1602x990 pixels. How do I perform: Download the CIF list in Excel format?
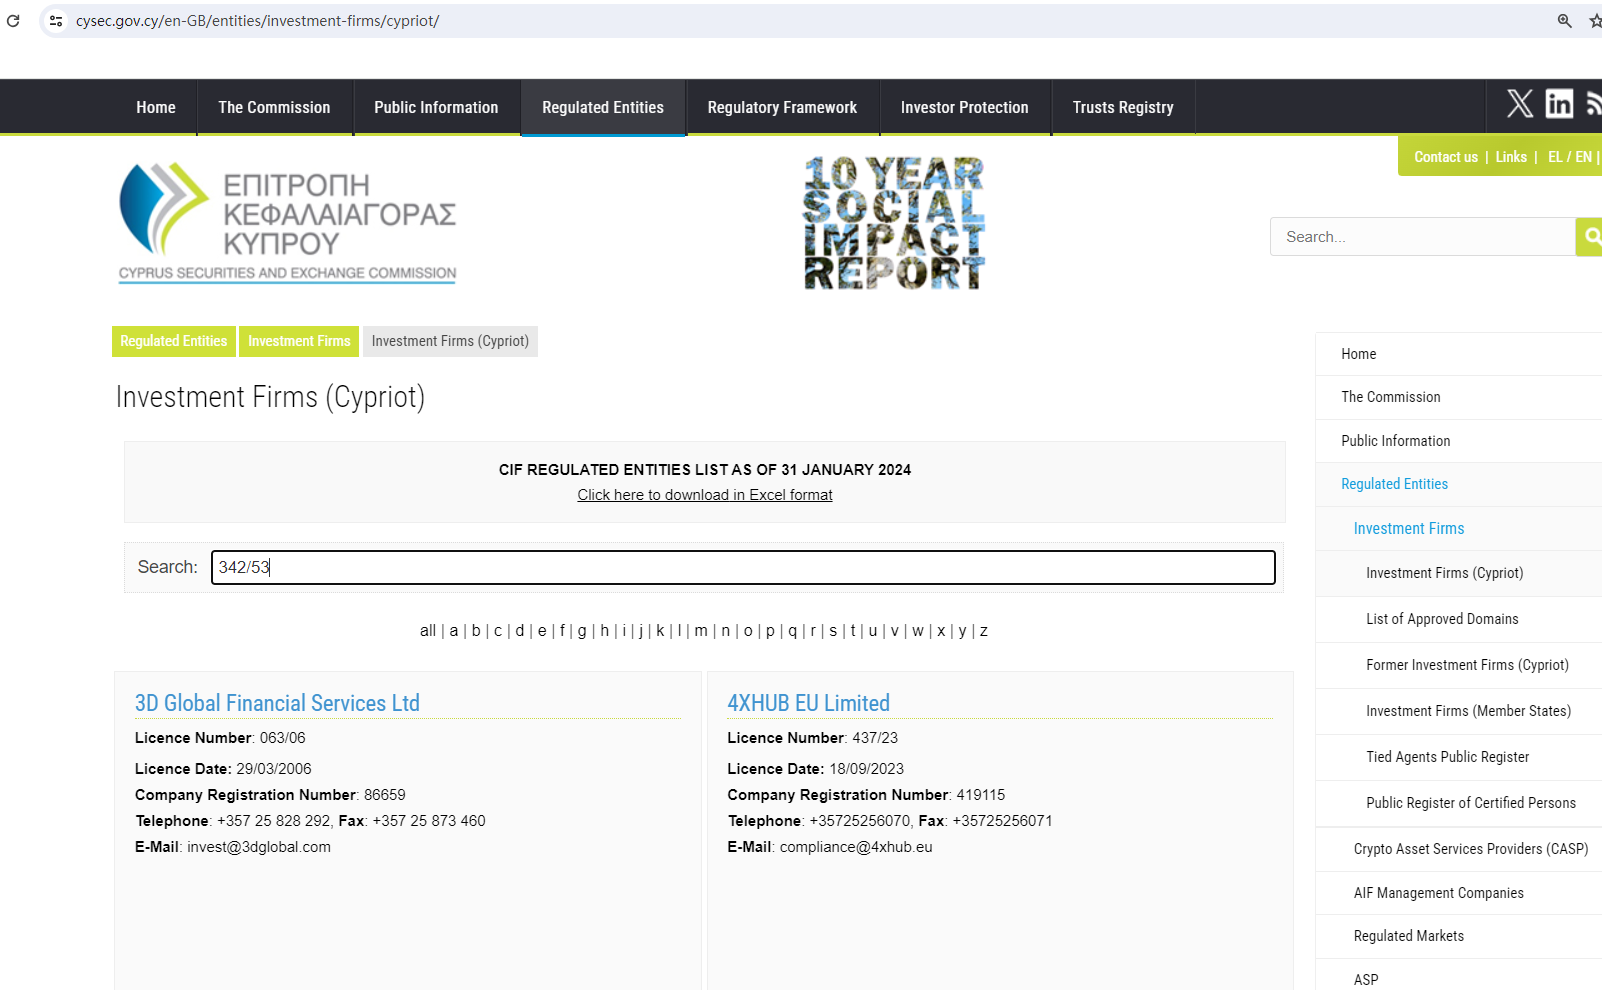[x=704, y=494]
